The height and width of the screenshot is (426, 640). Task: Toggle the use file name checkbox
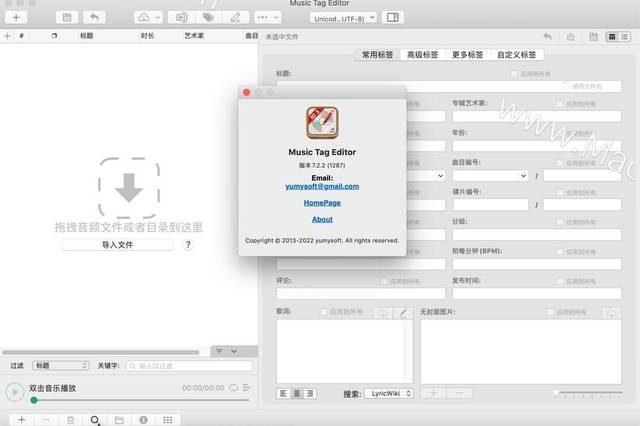click(x=566, y=86)
